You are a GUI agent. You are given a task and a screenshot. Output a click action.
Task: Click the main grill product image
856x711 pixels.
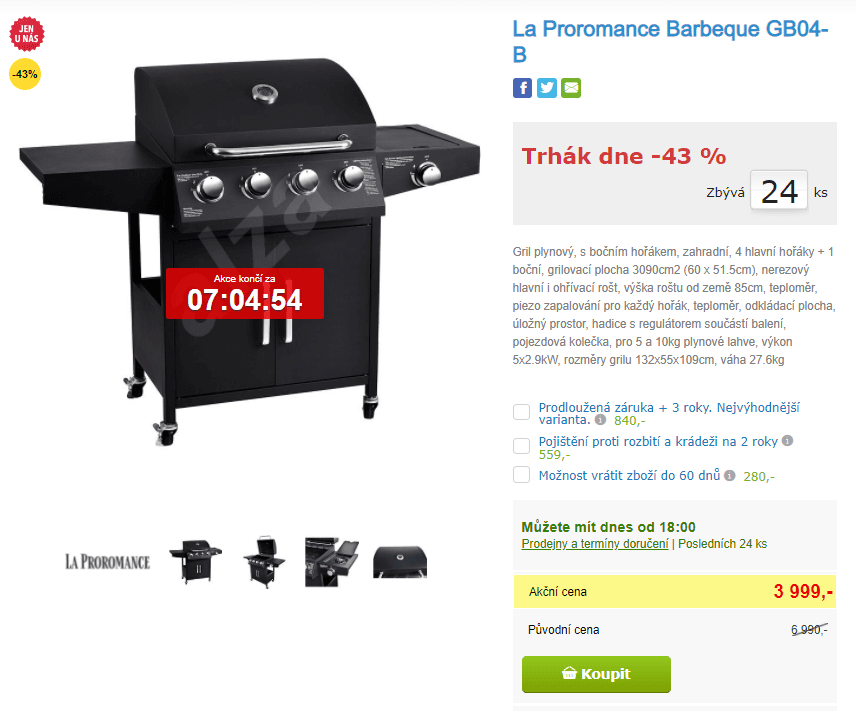tap(249, 251)
